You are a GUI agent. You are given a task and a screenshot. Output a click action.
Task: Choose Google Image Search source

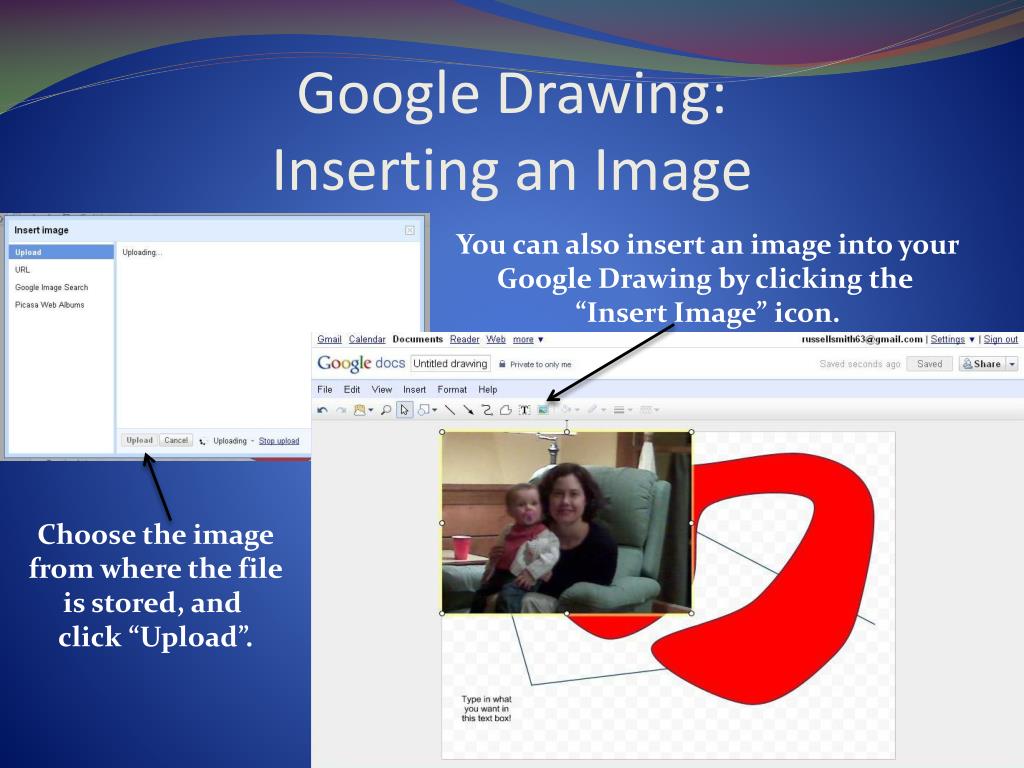coord(52,287)
